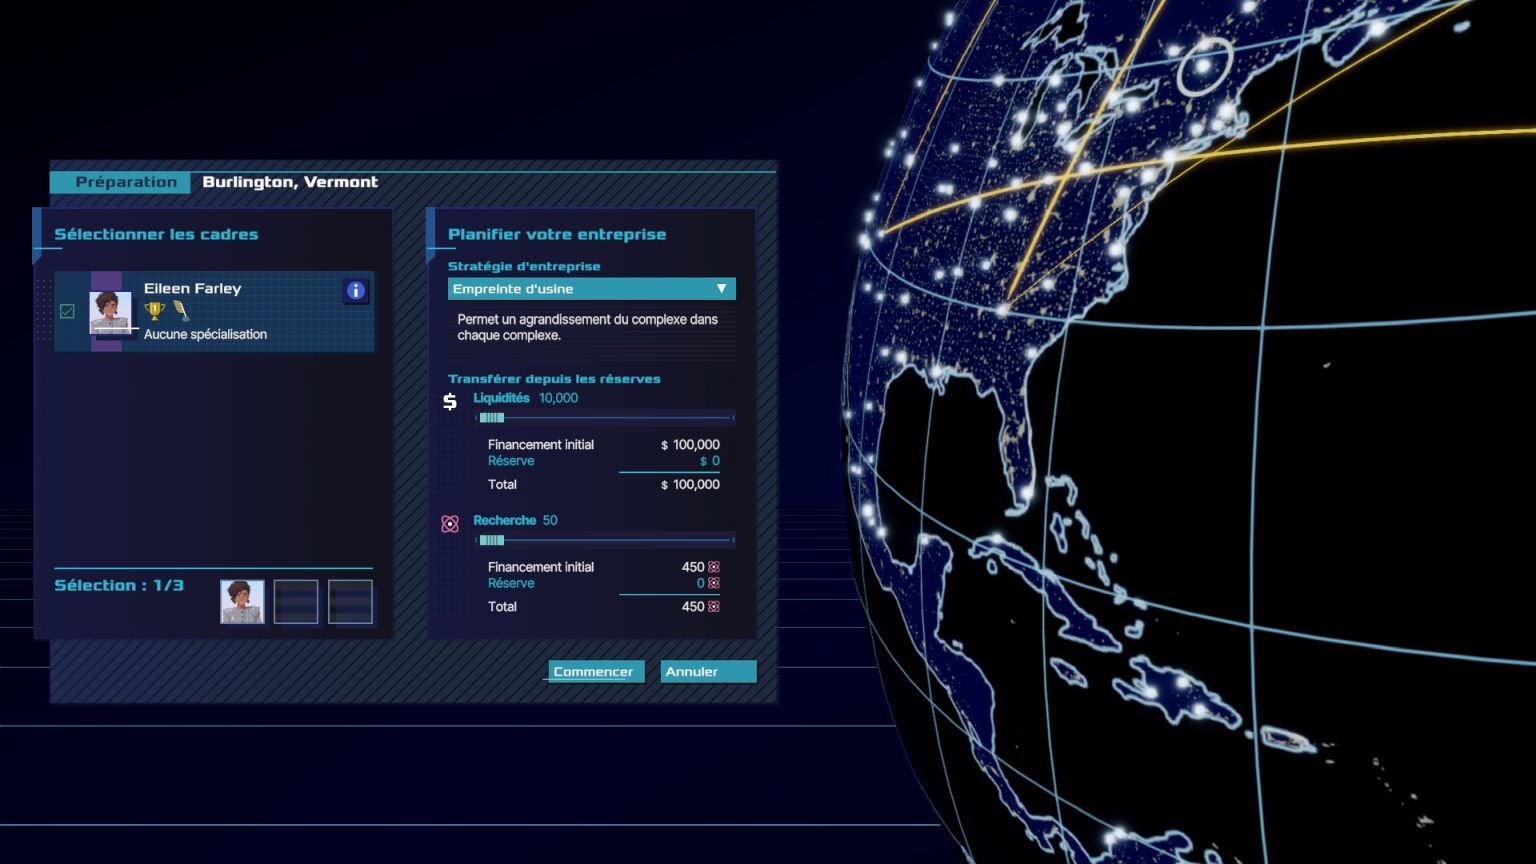
Task: Click the $ 0 Réserve amount
Action: coord(709,461)
